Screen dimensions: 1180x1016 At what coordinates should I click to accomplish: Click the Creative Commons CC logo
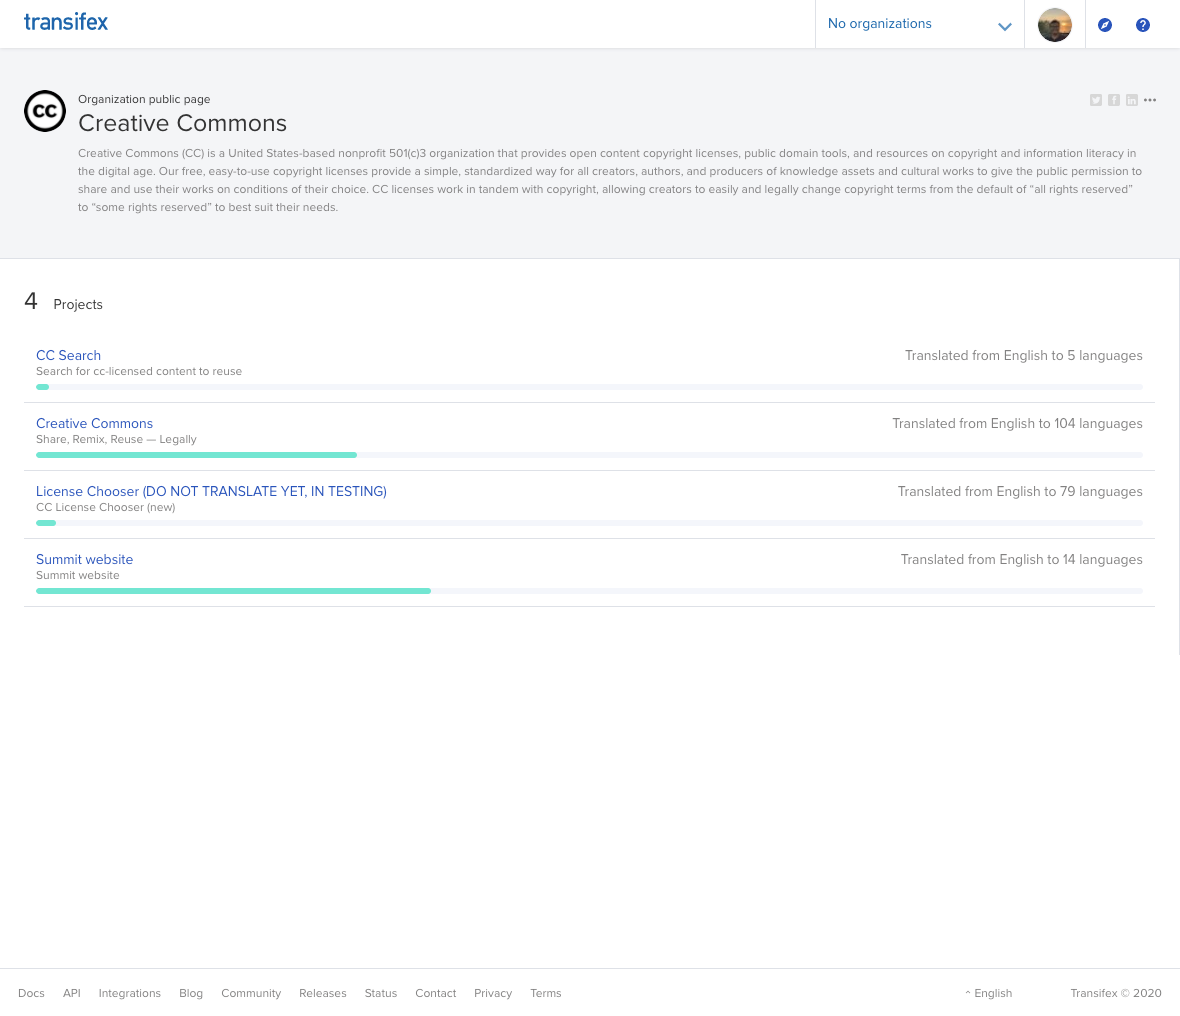click(45, 112)
